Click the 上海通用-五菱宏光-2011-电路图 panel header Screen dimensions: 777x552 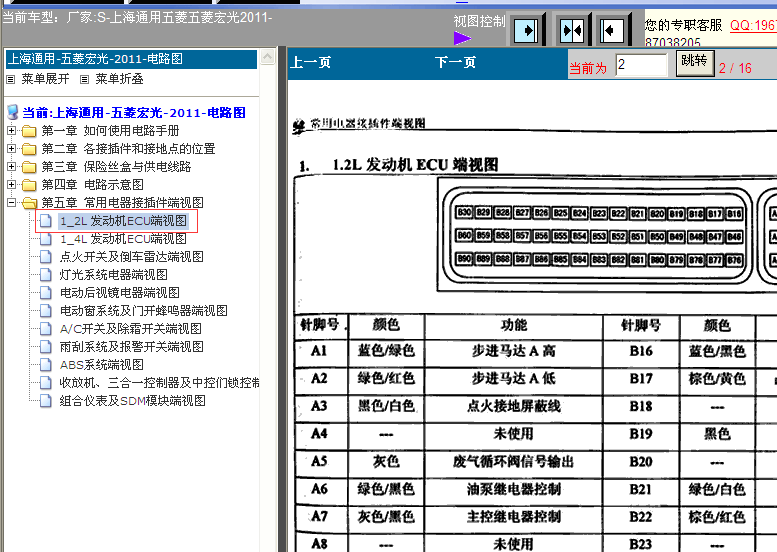click(x=131, y=59)
